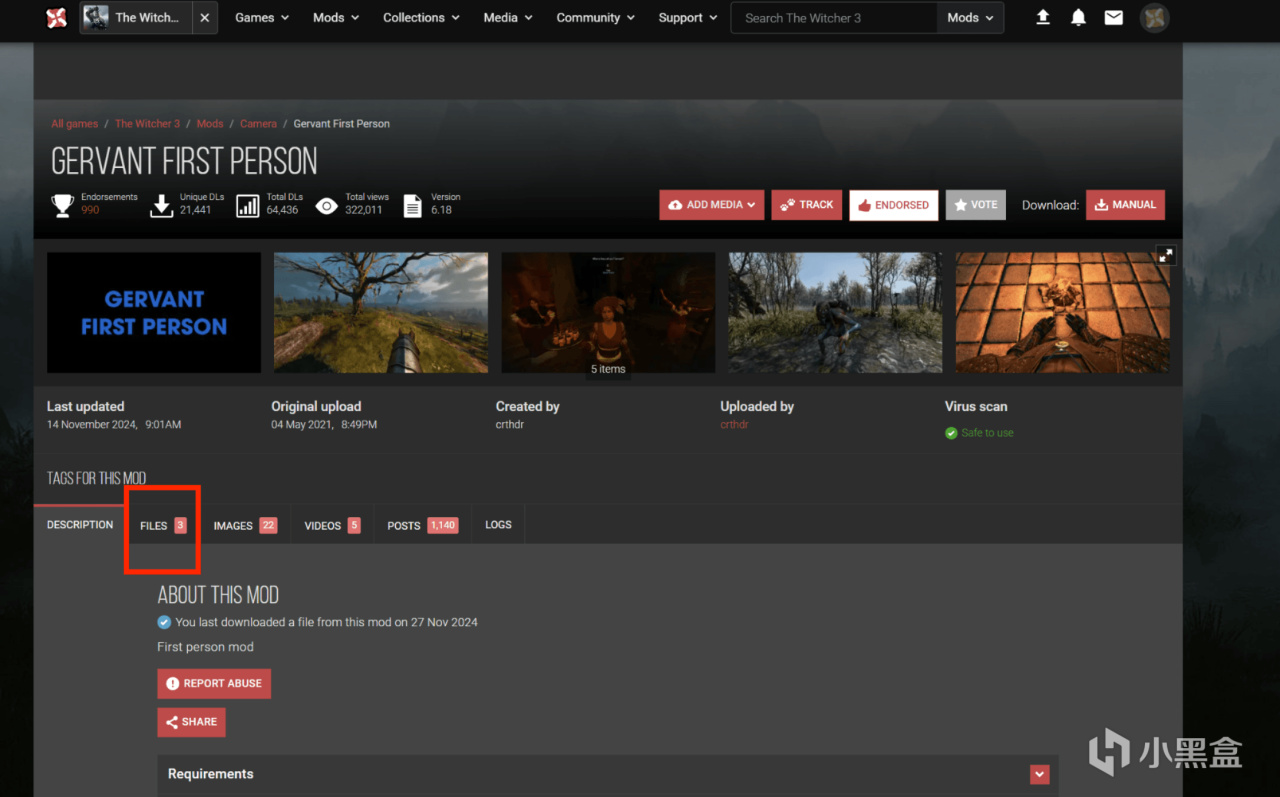Image resolution: width=1280 pixels, height=797 pixels.
Task: Go to All games breadcrumb
Action: click(75, 124)
